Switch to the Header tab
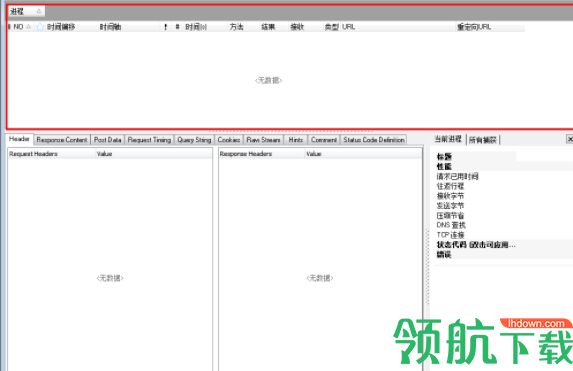 point(19,139)
